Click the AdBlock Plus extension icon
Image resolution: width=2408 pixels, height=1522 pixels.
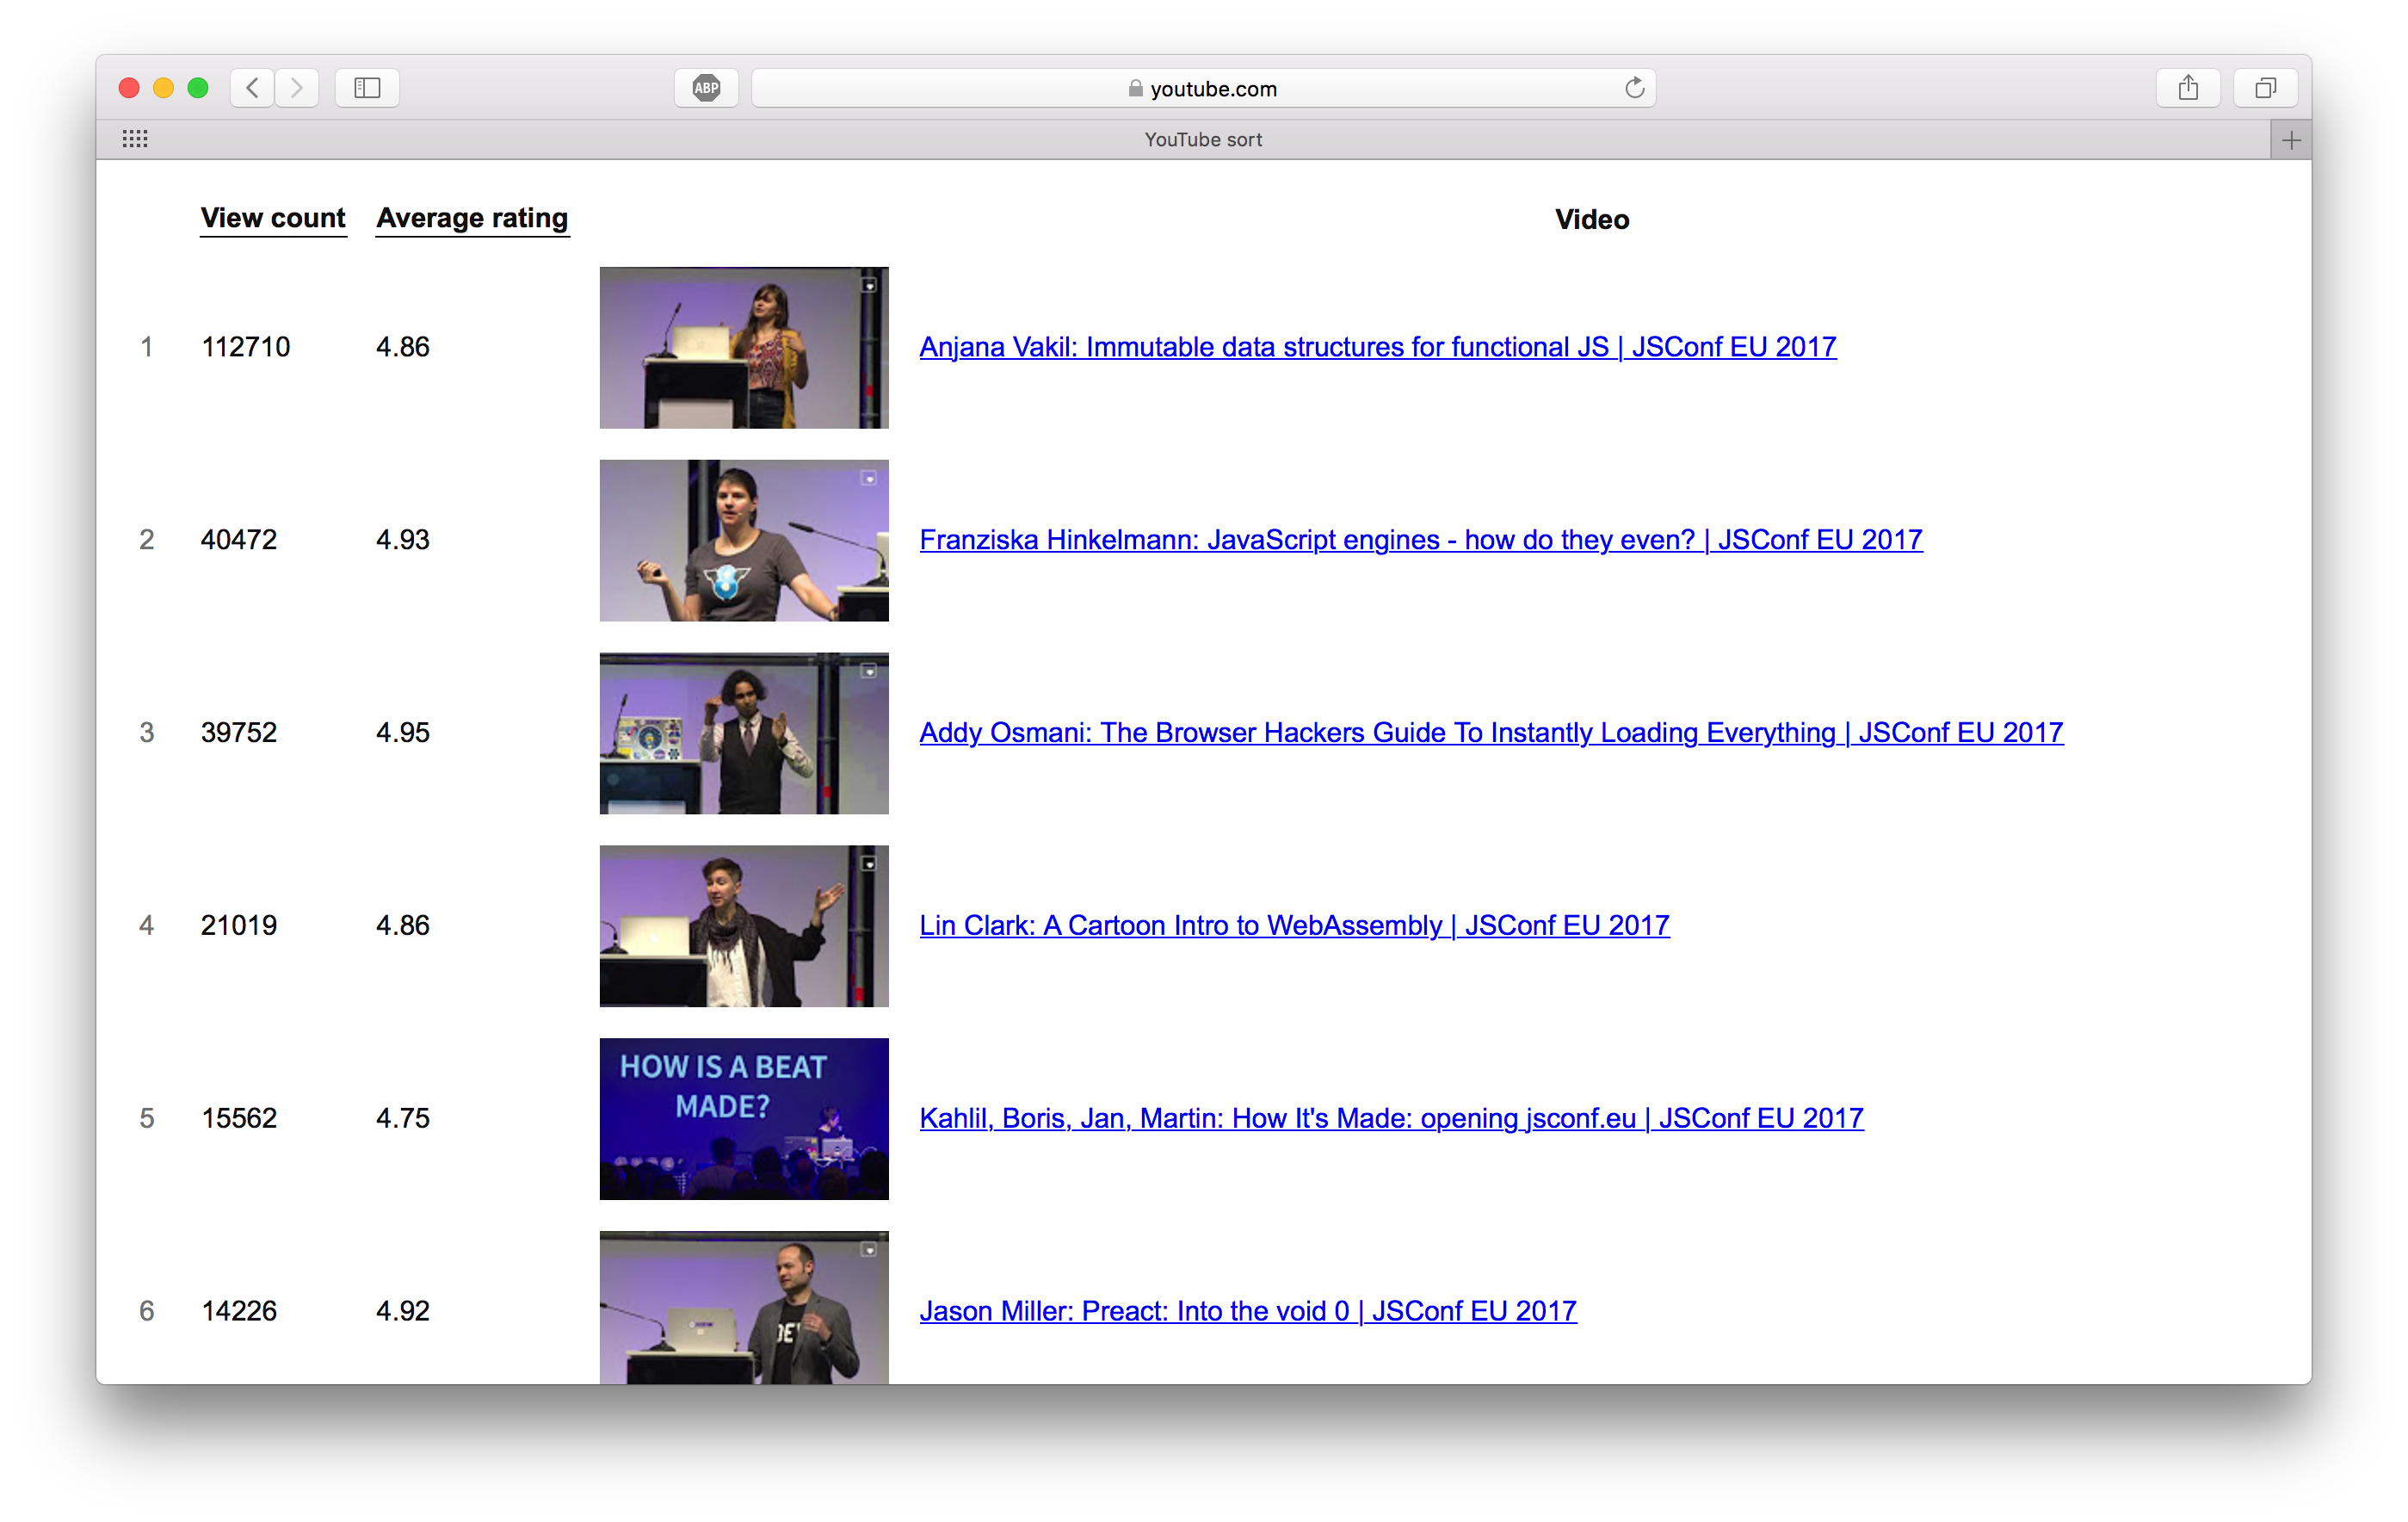click(705, 88)
